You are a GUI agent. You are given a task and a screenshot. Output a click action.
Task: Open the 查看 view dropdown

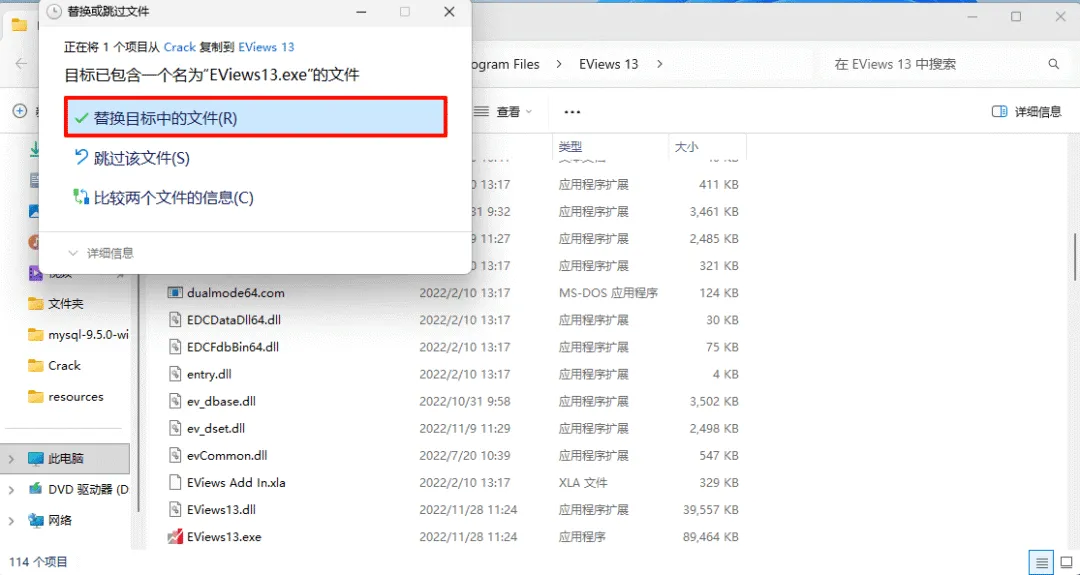(x=505, y=112)
